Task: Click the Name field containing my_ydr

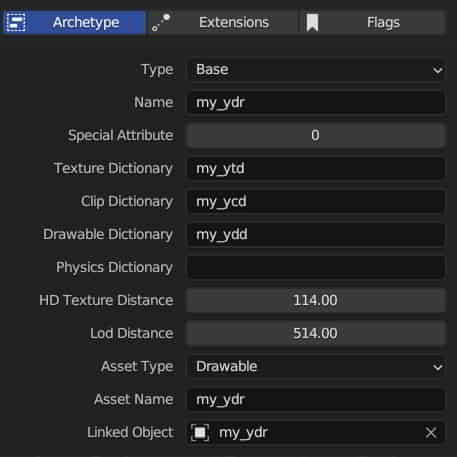Action: coord(316,102)
